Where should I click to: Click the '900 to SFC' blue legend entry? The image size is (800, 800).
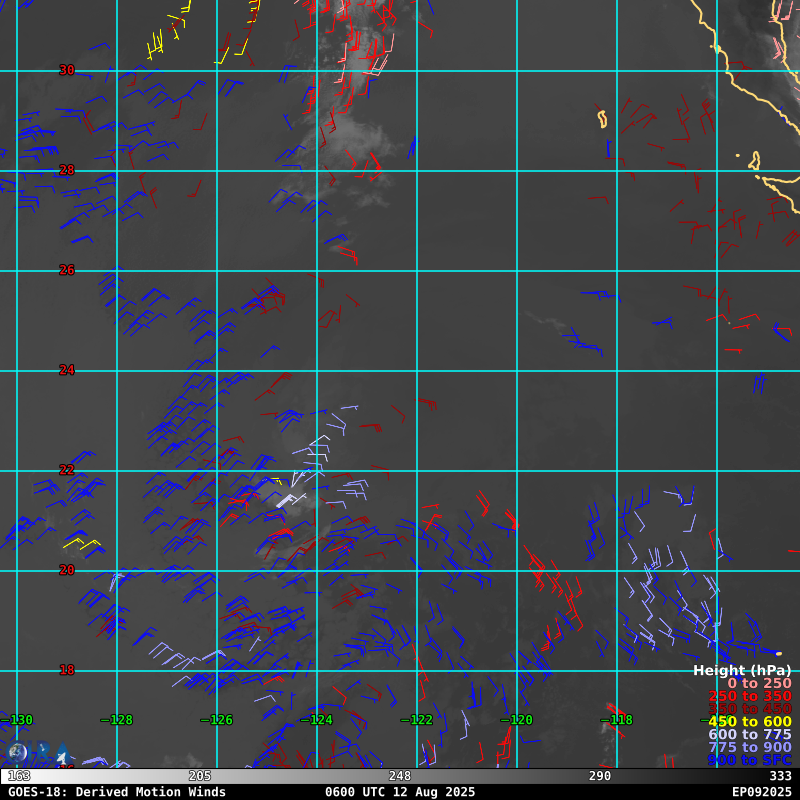(749, 761)
